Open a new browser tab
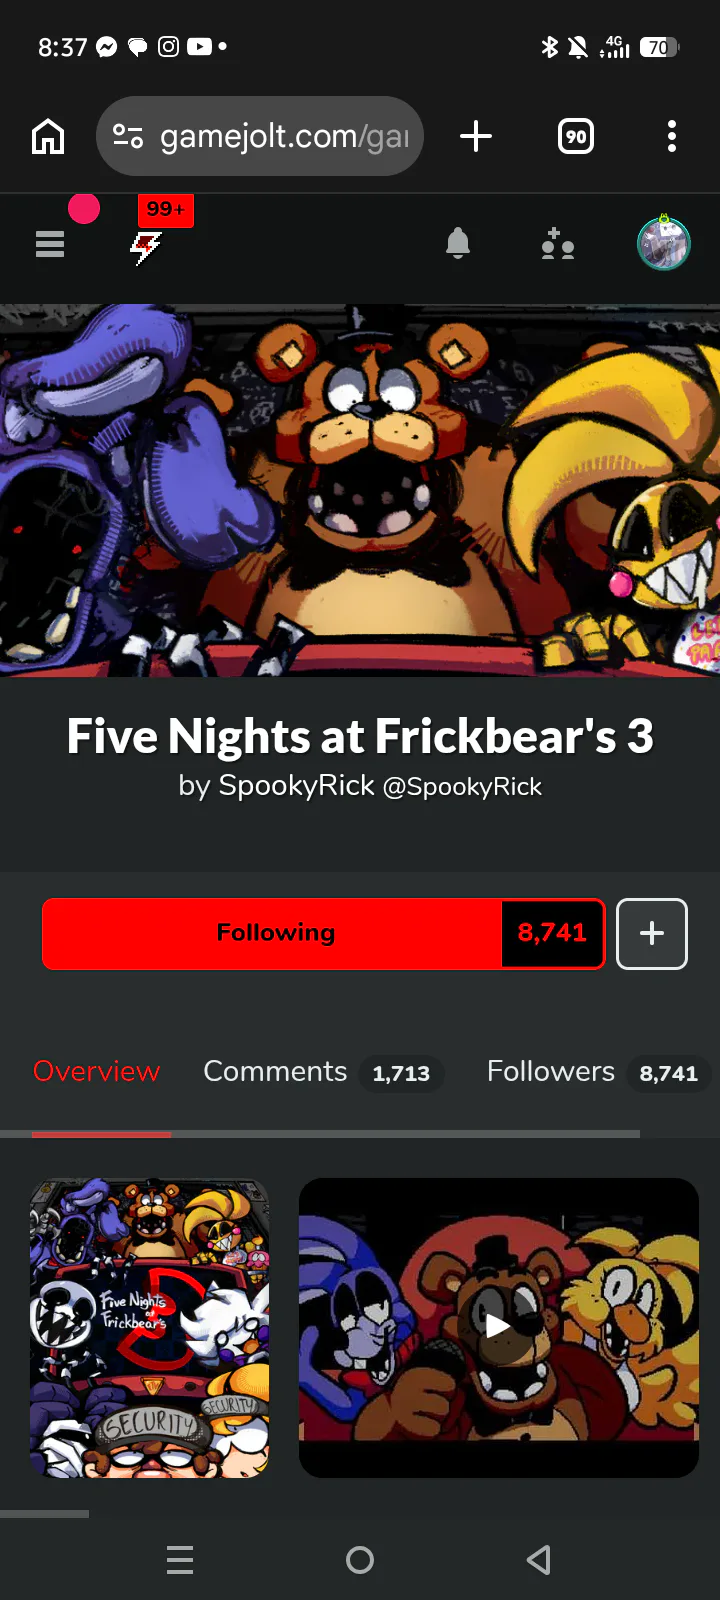This screenshot has height=1600, width=720. (x=476, y=136)
